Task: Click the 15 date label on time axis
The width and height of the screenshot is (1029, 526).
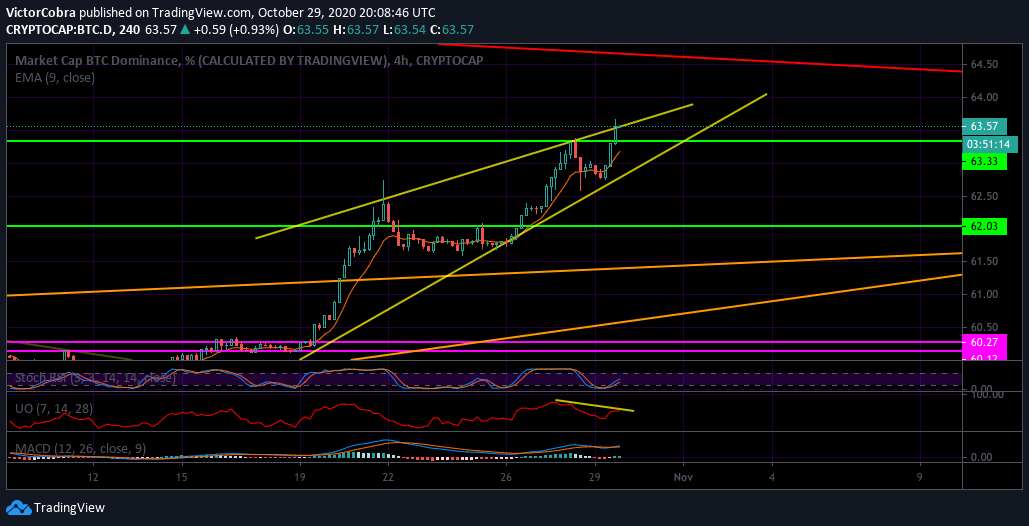Action: point(182,477)
